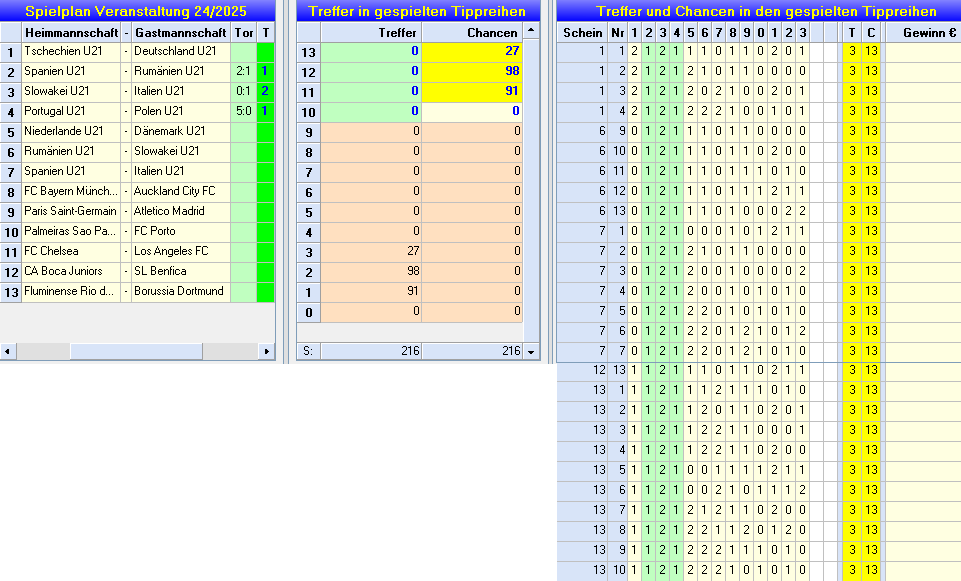Screen dimensions: 961x581
Task: Click the left scroll arrow under Spielplan table
Action: [7, 351]
